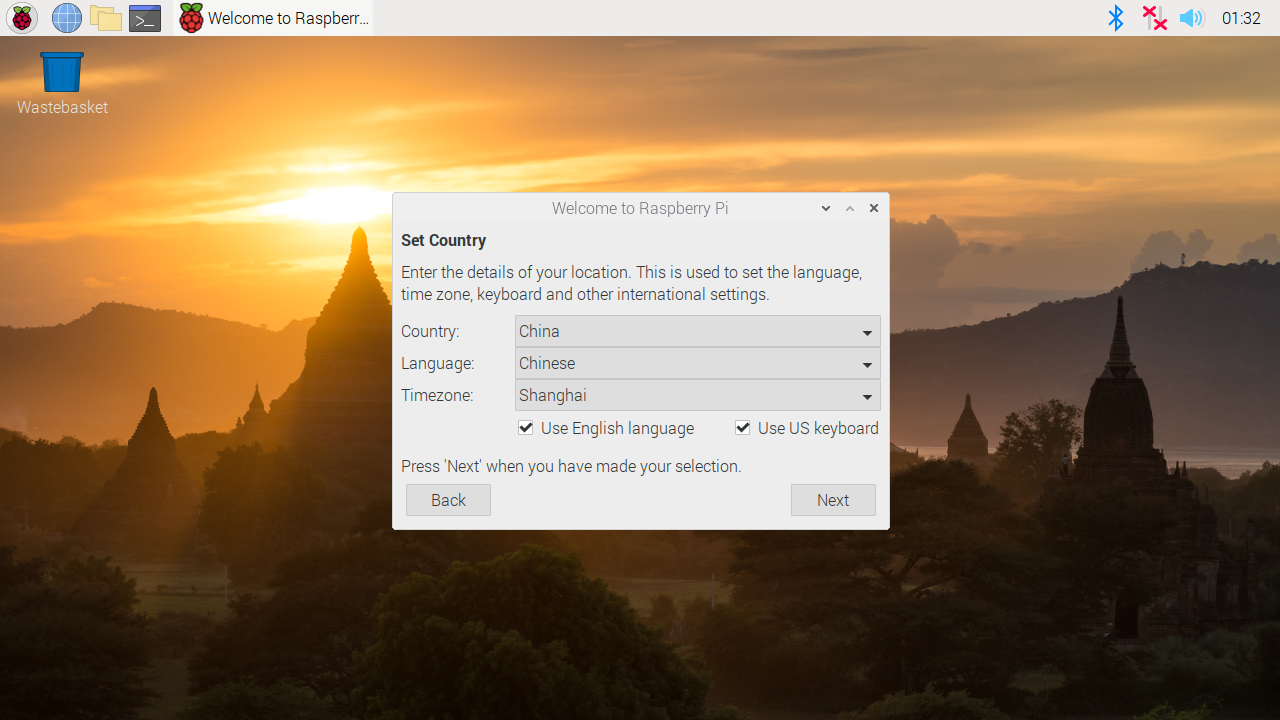Expand the Language dropdown showing Chinese
This screenshot has height=720, width=1280.
click(x=697, y=363)
